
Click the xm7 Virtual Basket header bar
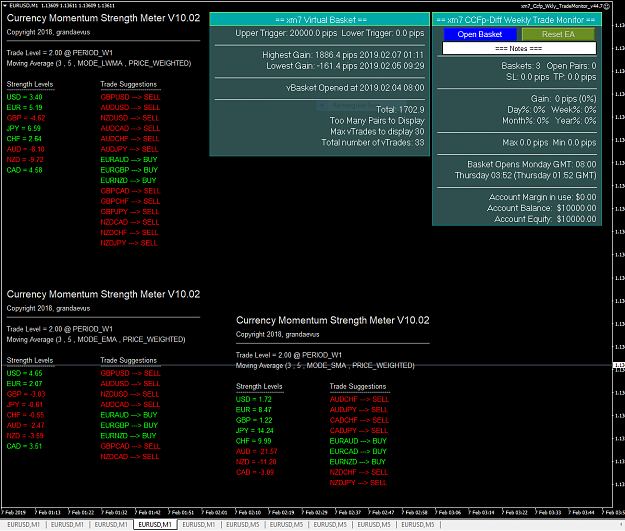320,20
